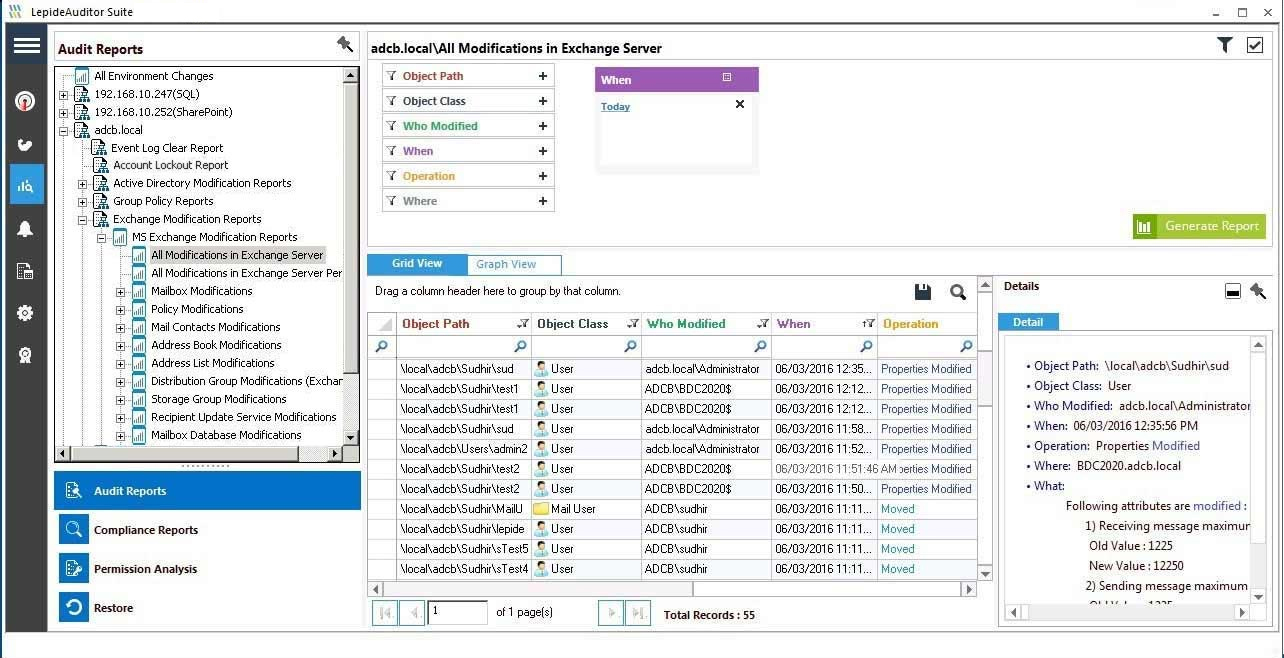Add an Object Path filter with the plus
The image size is (1284, 658).
(543, 76)
